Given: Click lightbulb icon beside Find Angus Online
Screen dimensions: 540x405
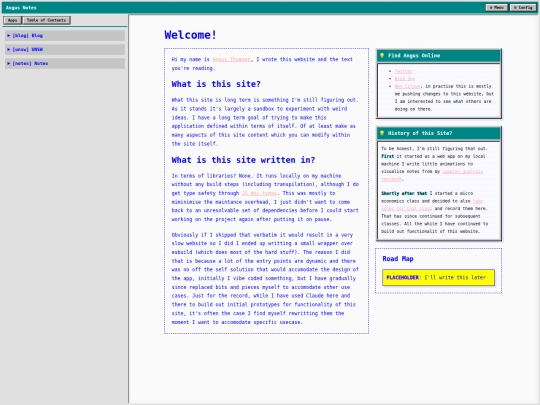Looking at the screenshot, I should pyautogui.click(x=382, y=55).
